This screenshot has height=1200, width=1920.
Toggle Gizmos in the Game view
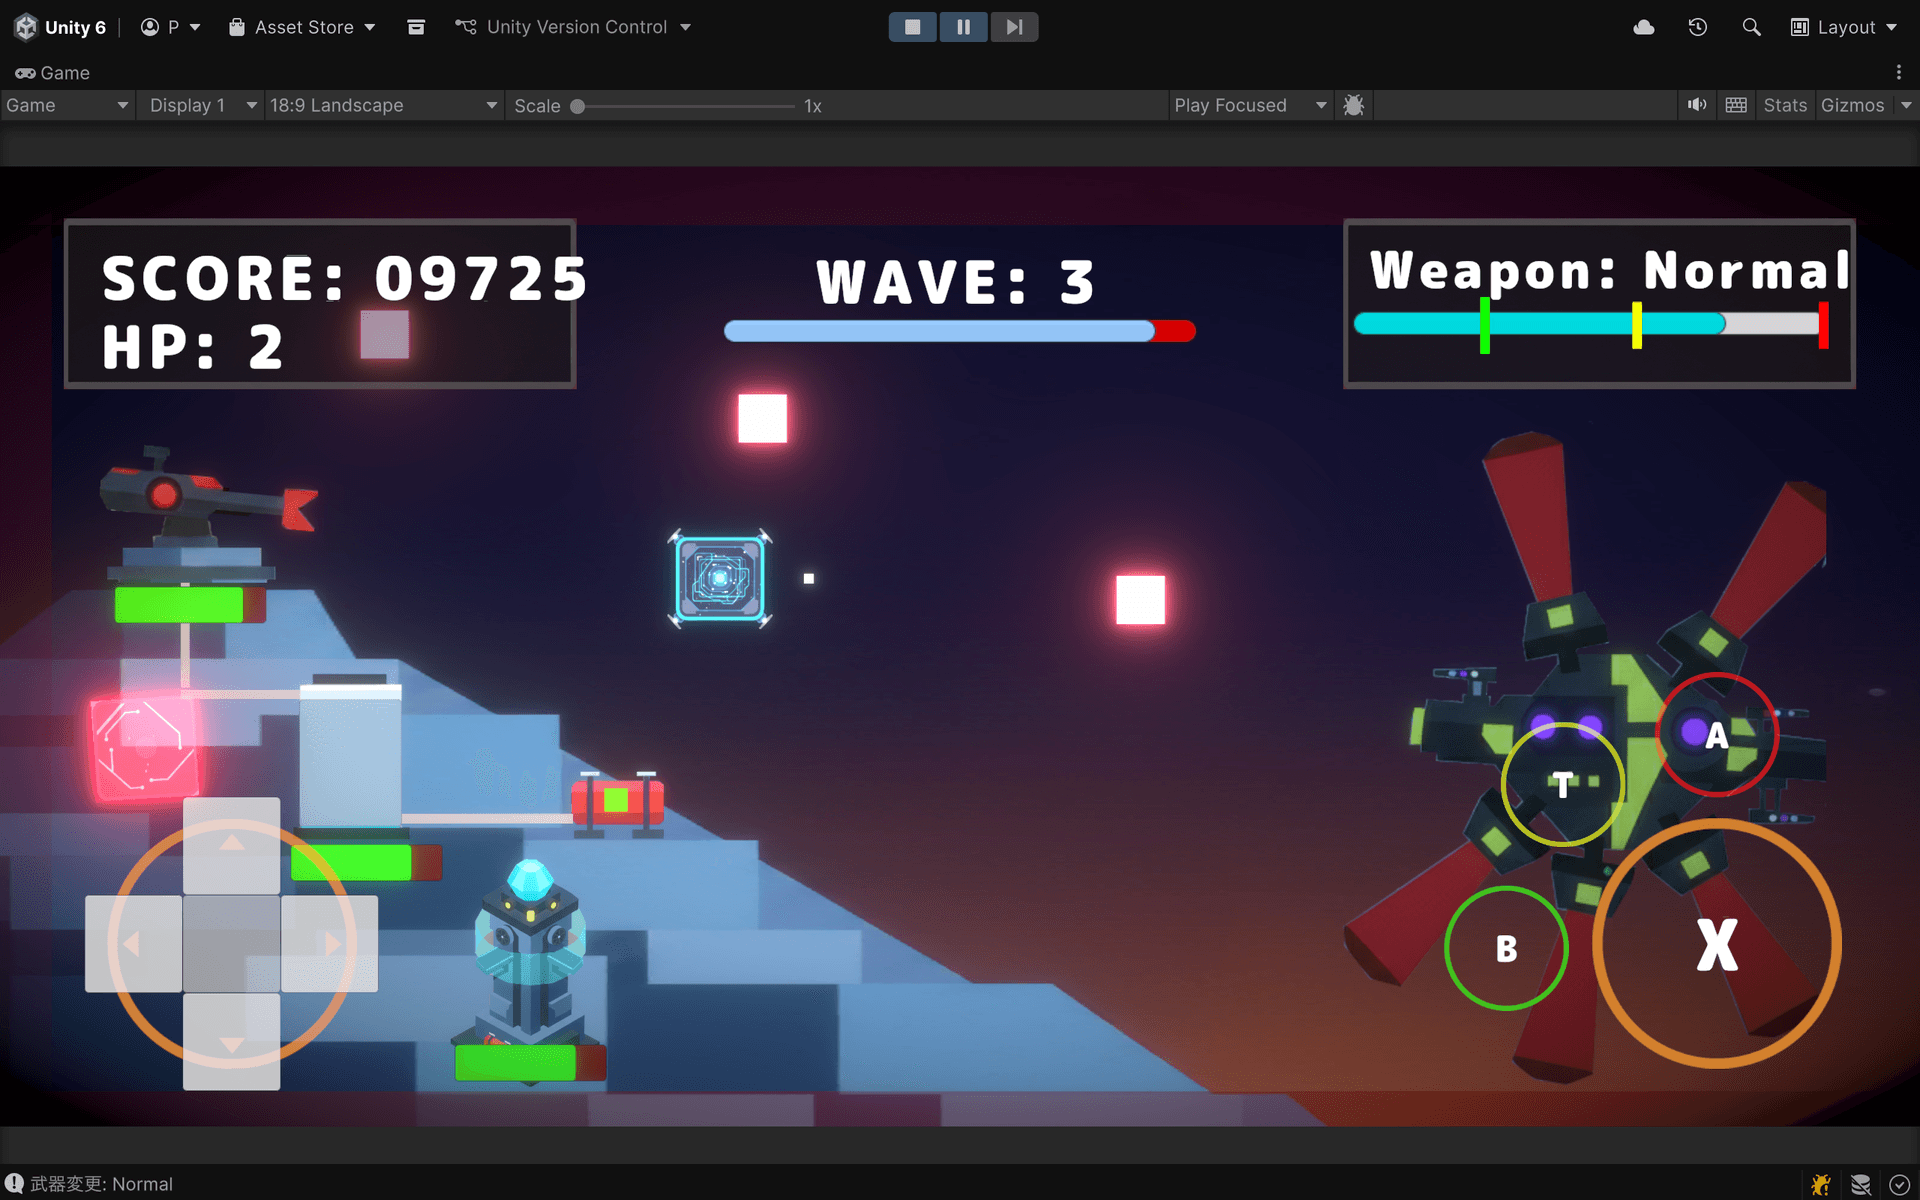click(x=1852, y=105)
